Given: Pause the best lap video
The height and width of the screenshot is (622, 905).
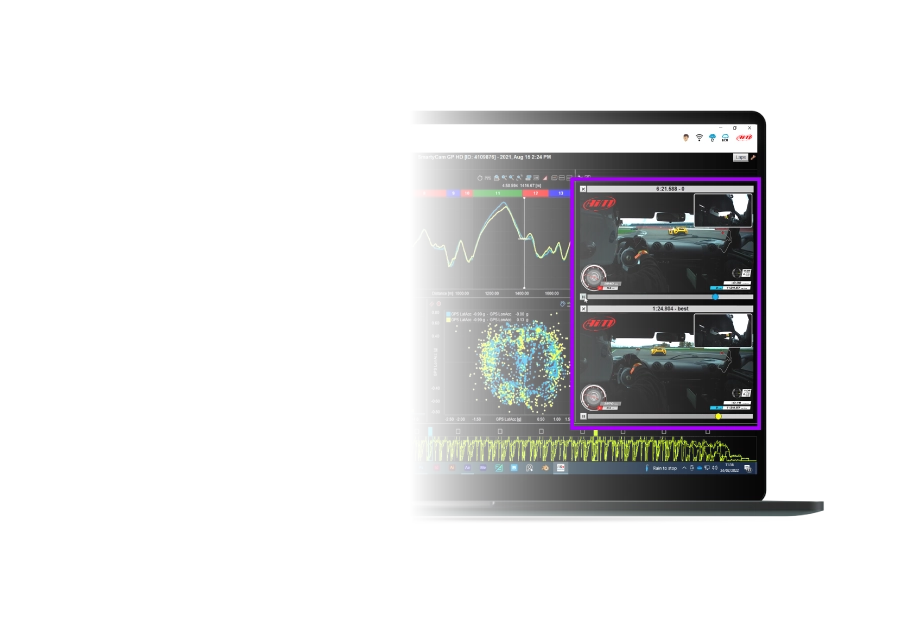Looking at the screenshot, I should point(583,416).
